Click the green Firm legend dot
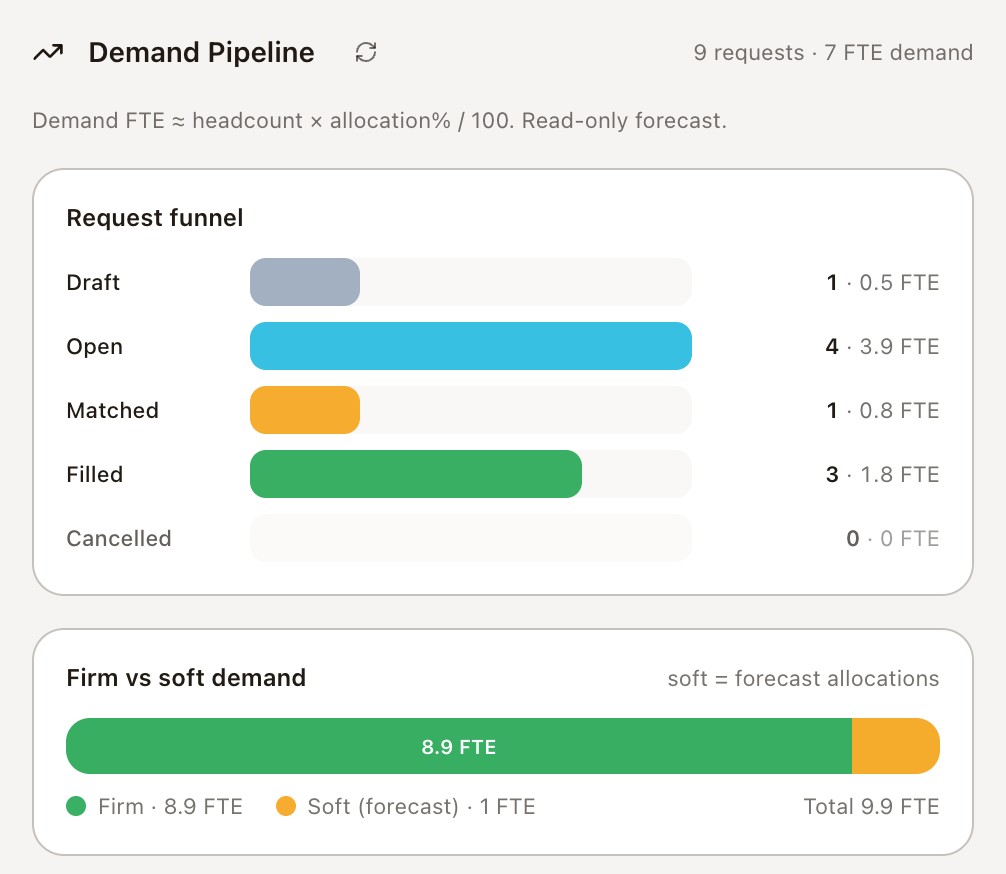Screen dimensions: 1006x874 pos(76,806)
